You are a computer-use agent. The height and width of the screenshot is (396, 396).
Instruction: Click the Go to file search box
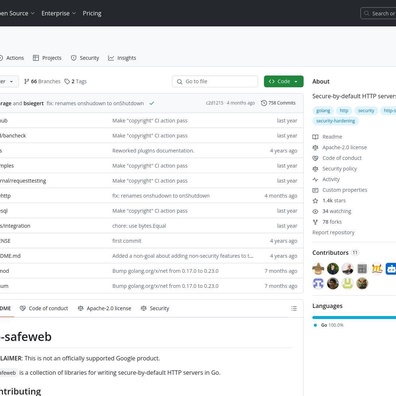click(x=215, y=81)
